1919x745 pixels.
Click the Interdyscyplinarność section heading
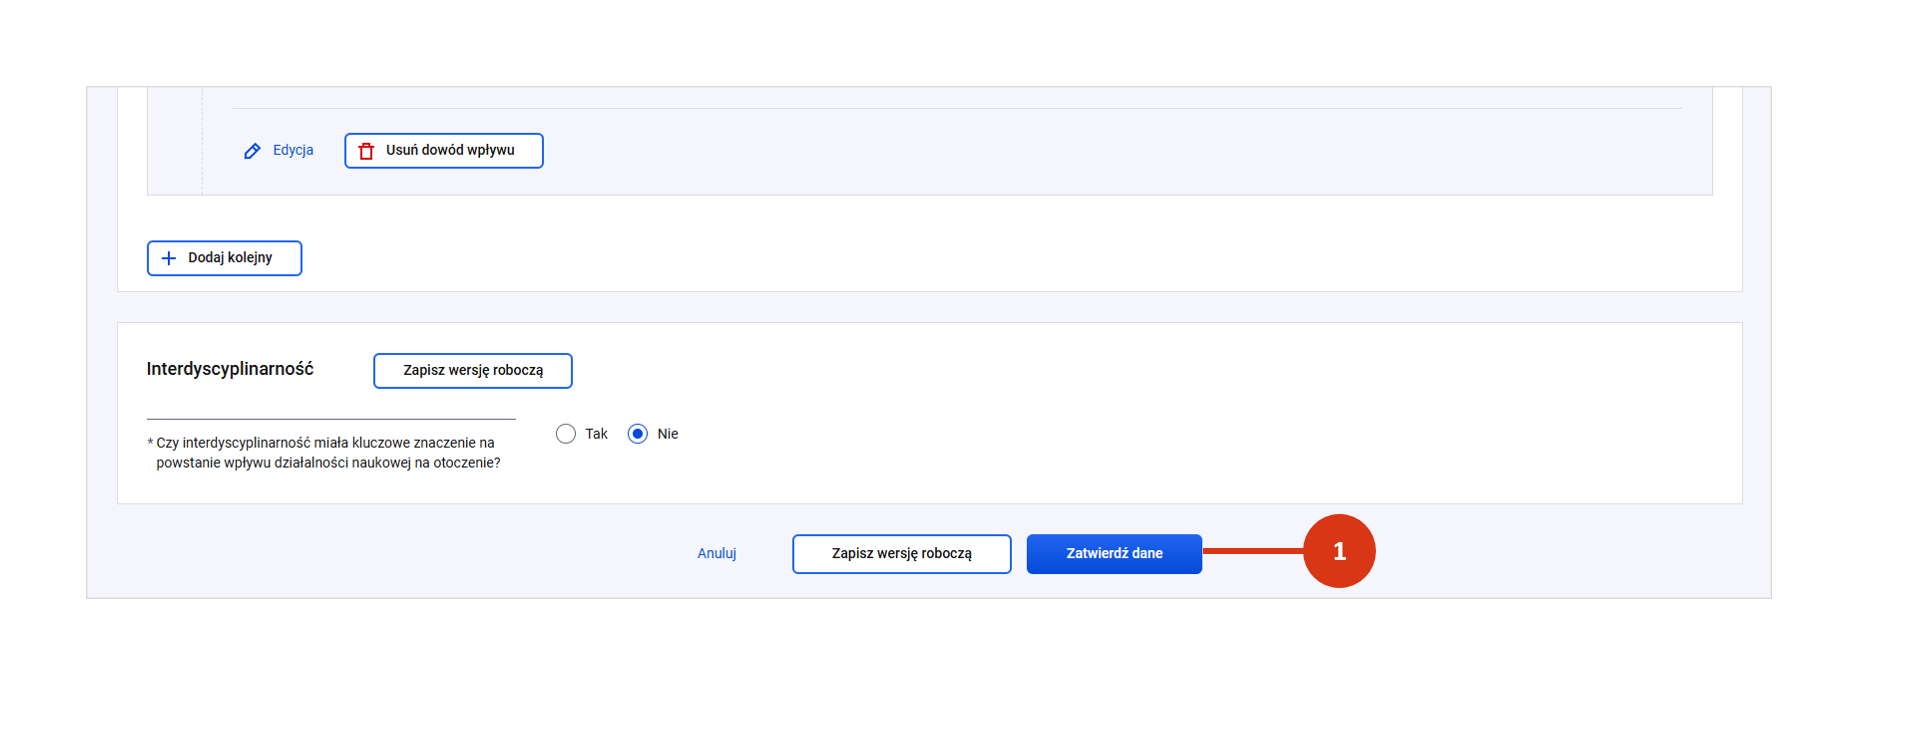point(230,369)
